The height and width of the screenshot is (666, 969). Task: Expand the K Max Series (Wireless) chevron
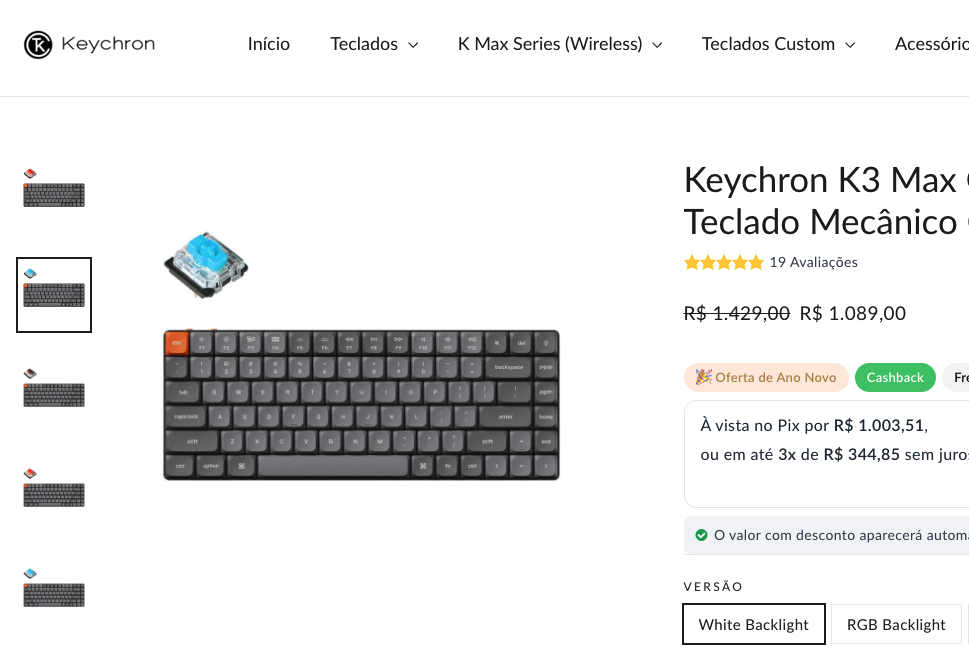coord(657,45)
